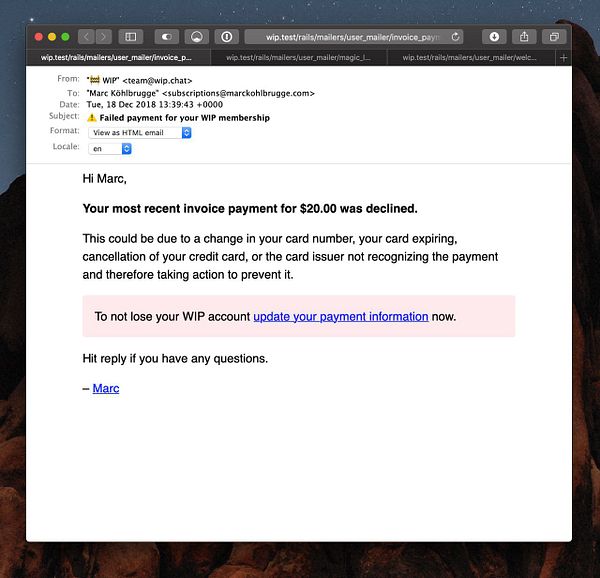Open the 1Password extension icon
The width and height of the screenshot is (600, 578).
pos(227,37)
